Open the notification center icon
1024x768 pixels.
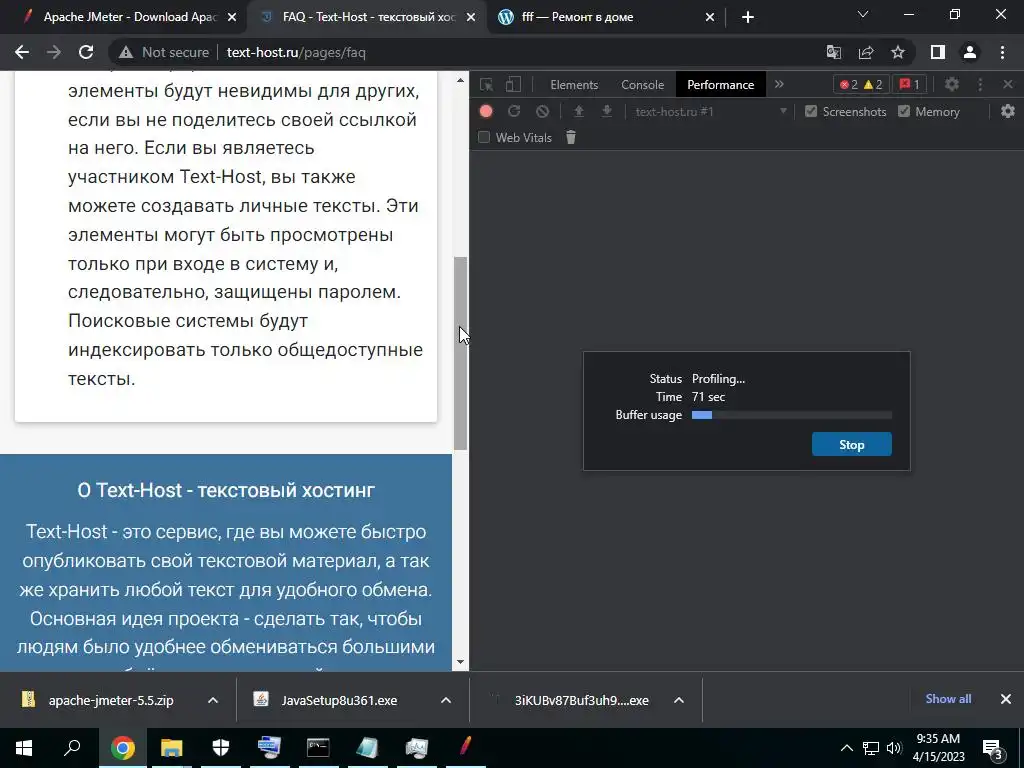coord(992,748)
